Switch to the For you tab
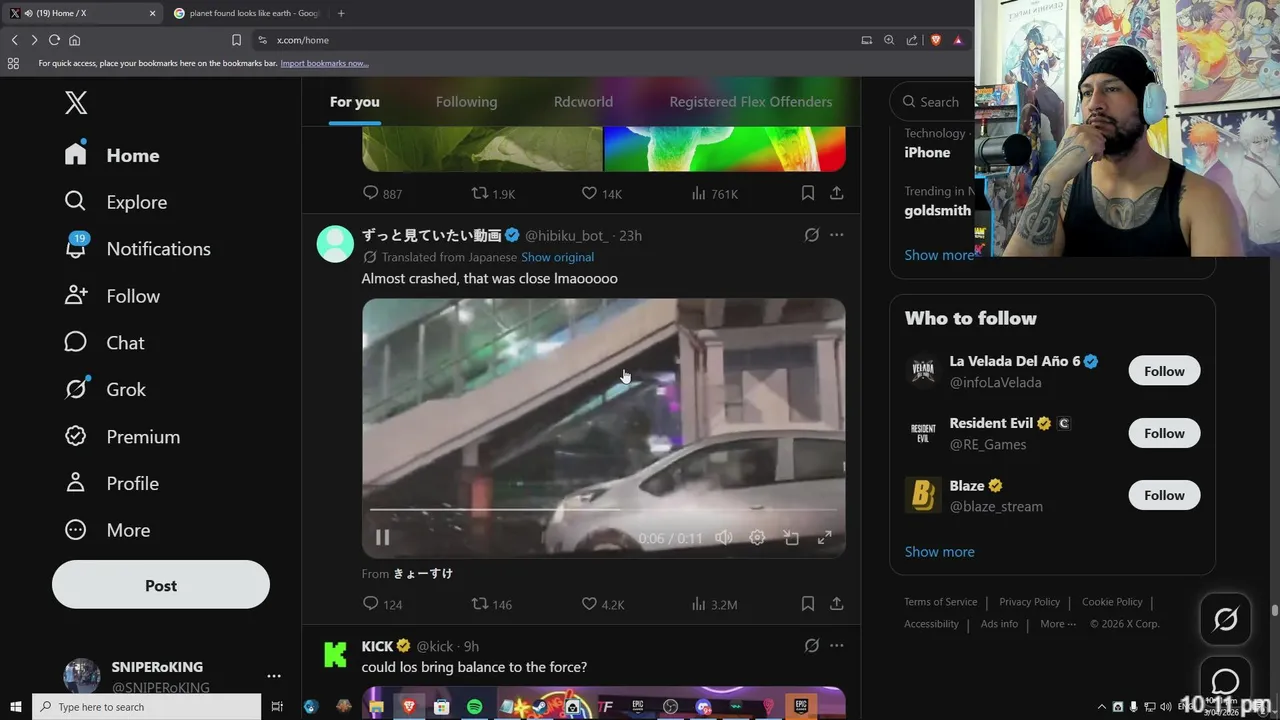Image resolution: width=1280 pixels, height=720 pixels. [355, 102]
